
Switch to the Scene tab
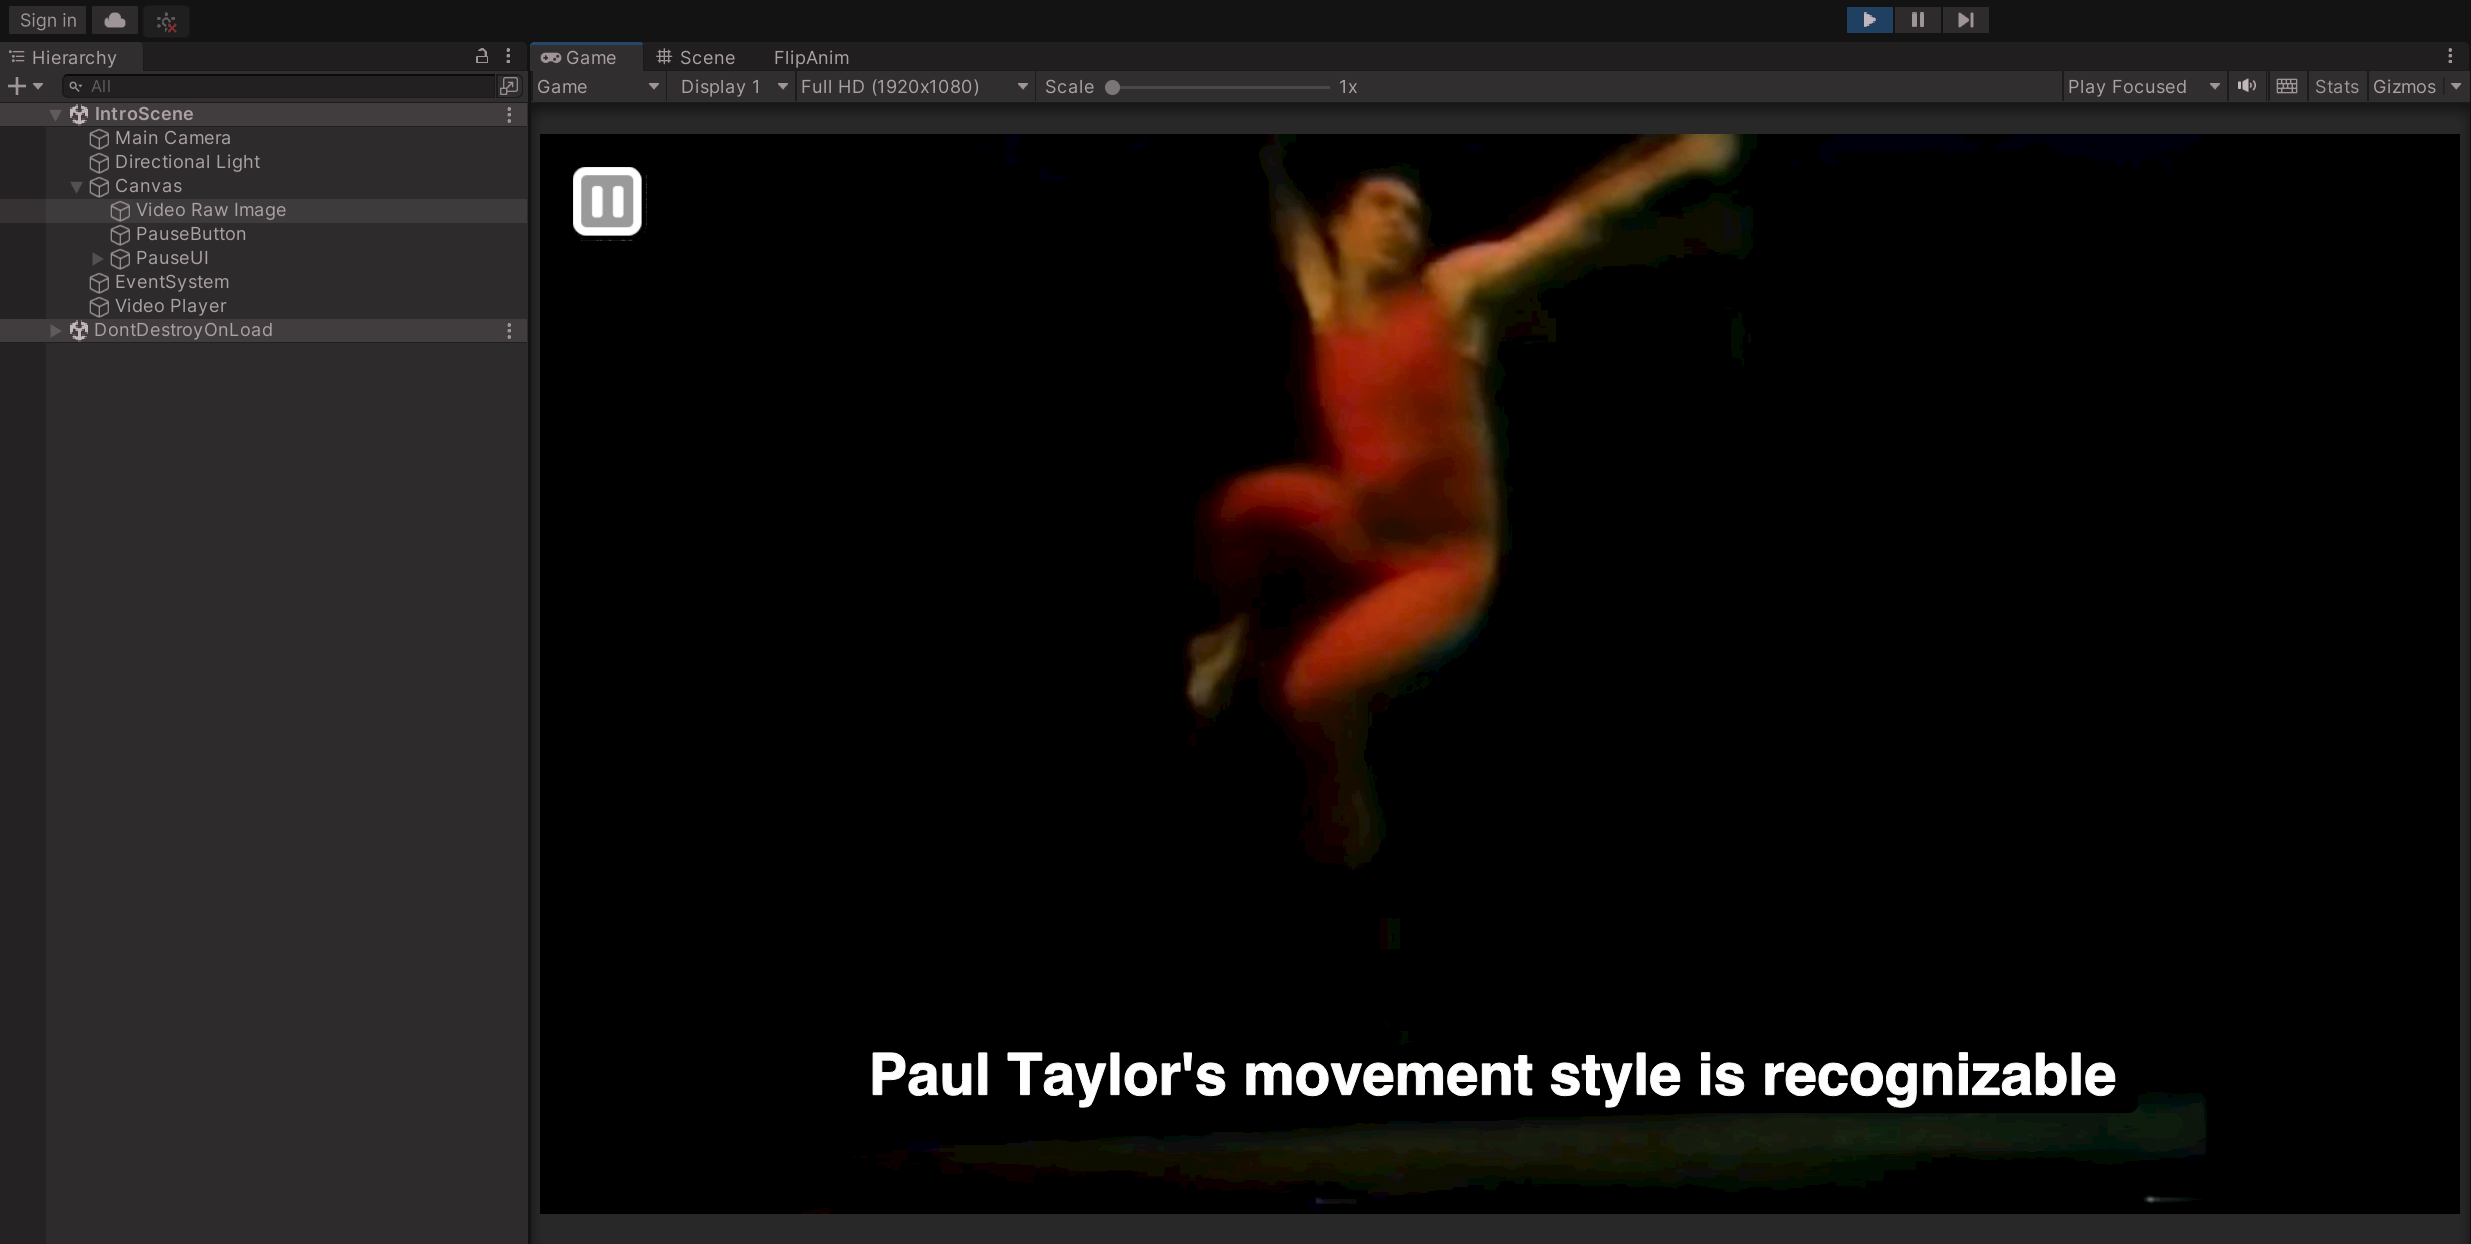click(x=696, y=57)
